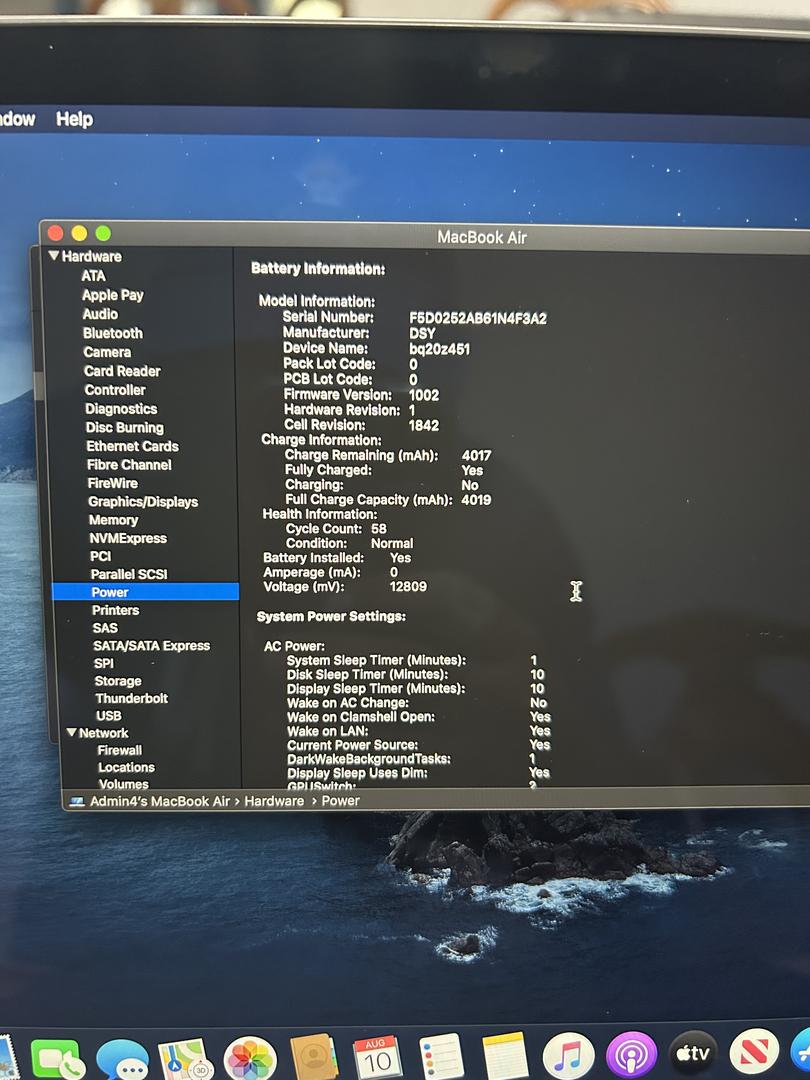This screenshot has width=810, height=1080.
Task: Collapse the Network section triangle
Action: [x=72, y=732]
